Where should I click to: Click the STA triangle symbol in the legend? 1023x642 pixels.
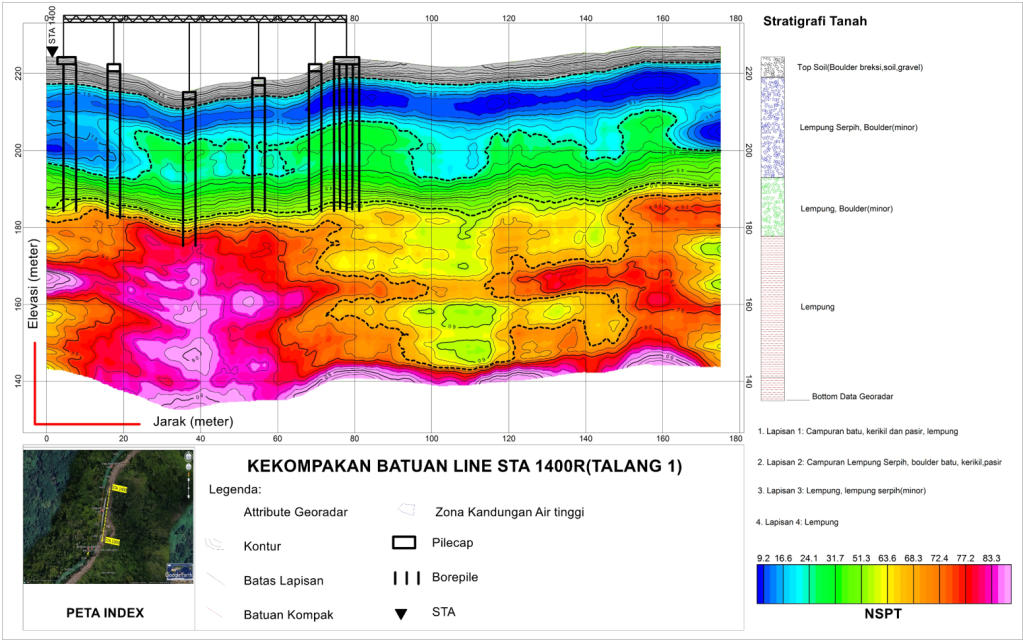402,613
